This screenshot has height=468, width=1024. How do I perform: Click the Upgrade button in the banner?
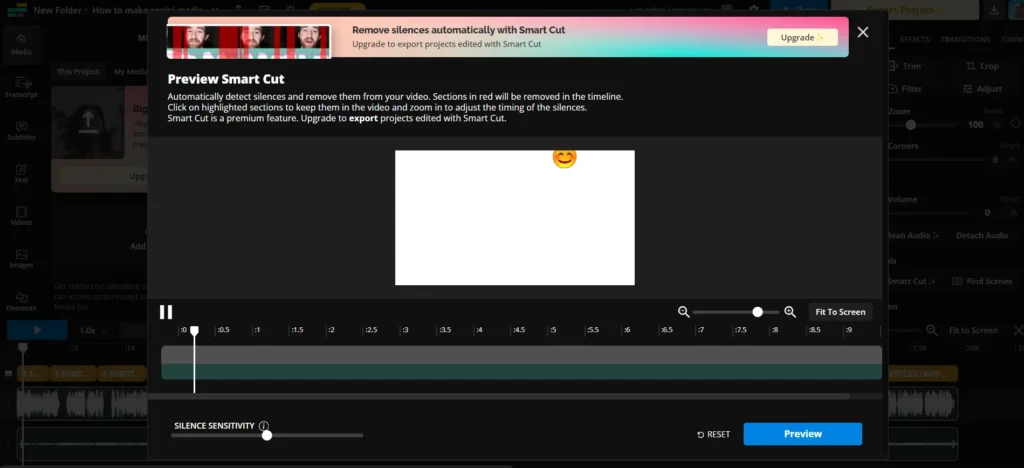802,37
